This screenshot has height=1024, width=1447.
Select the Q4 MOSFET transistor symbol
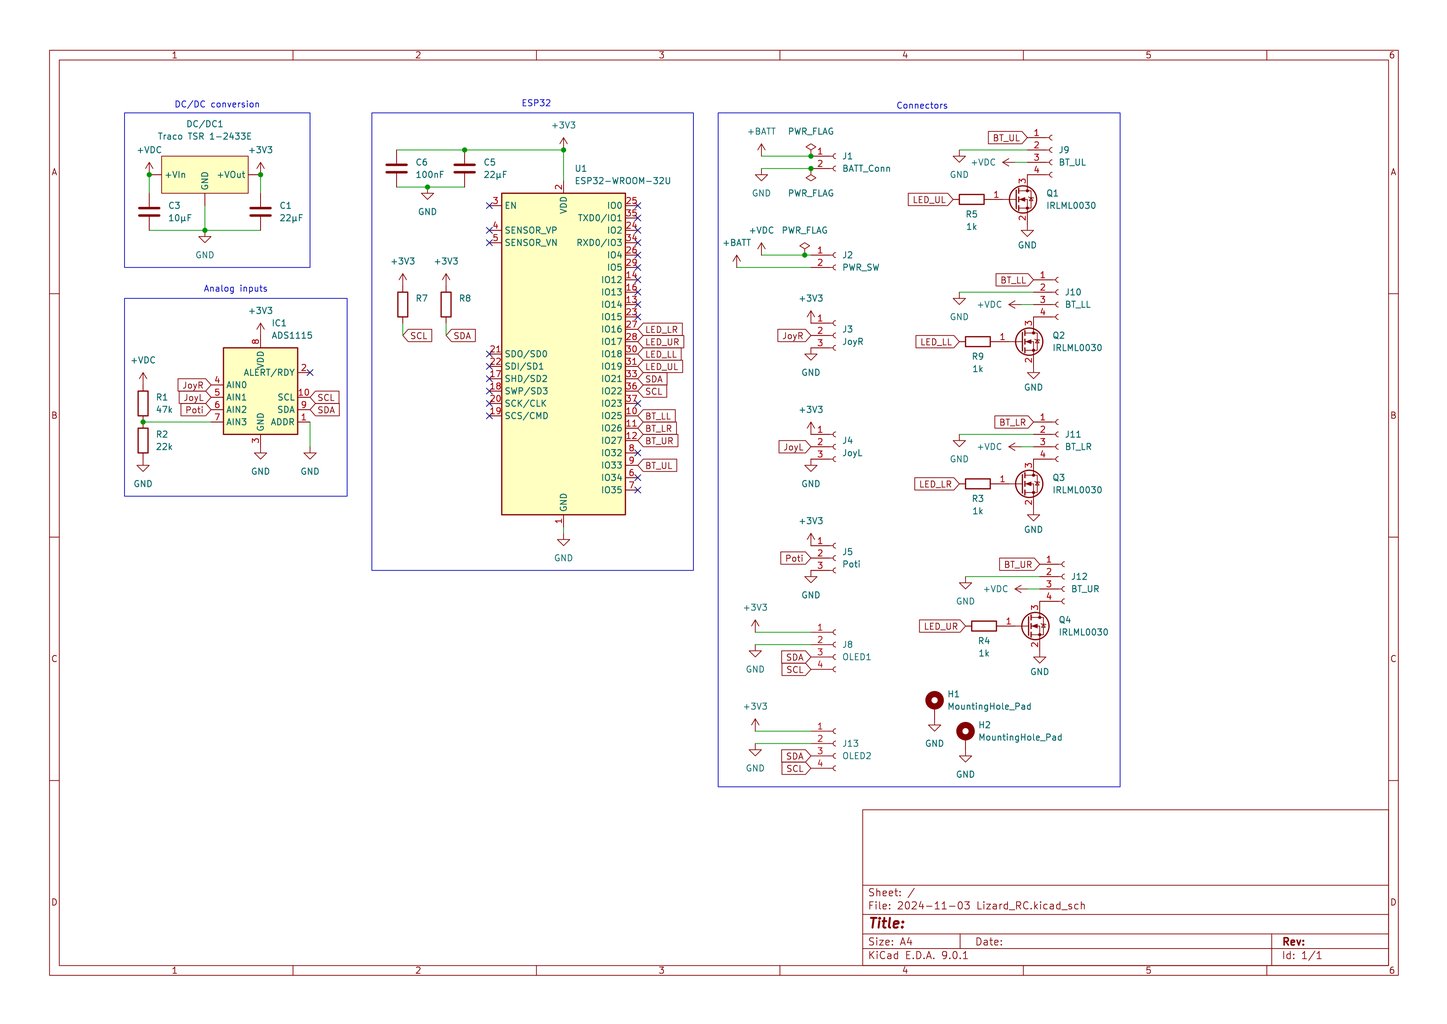click(1035, 626)
